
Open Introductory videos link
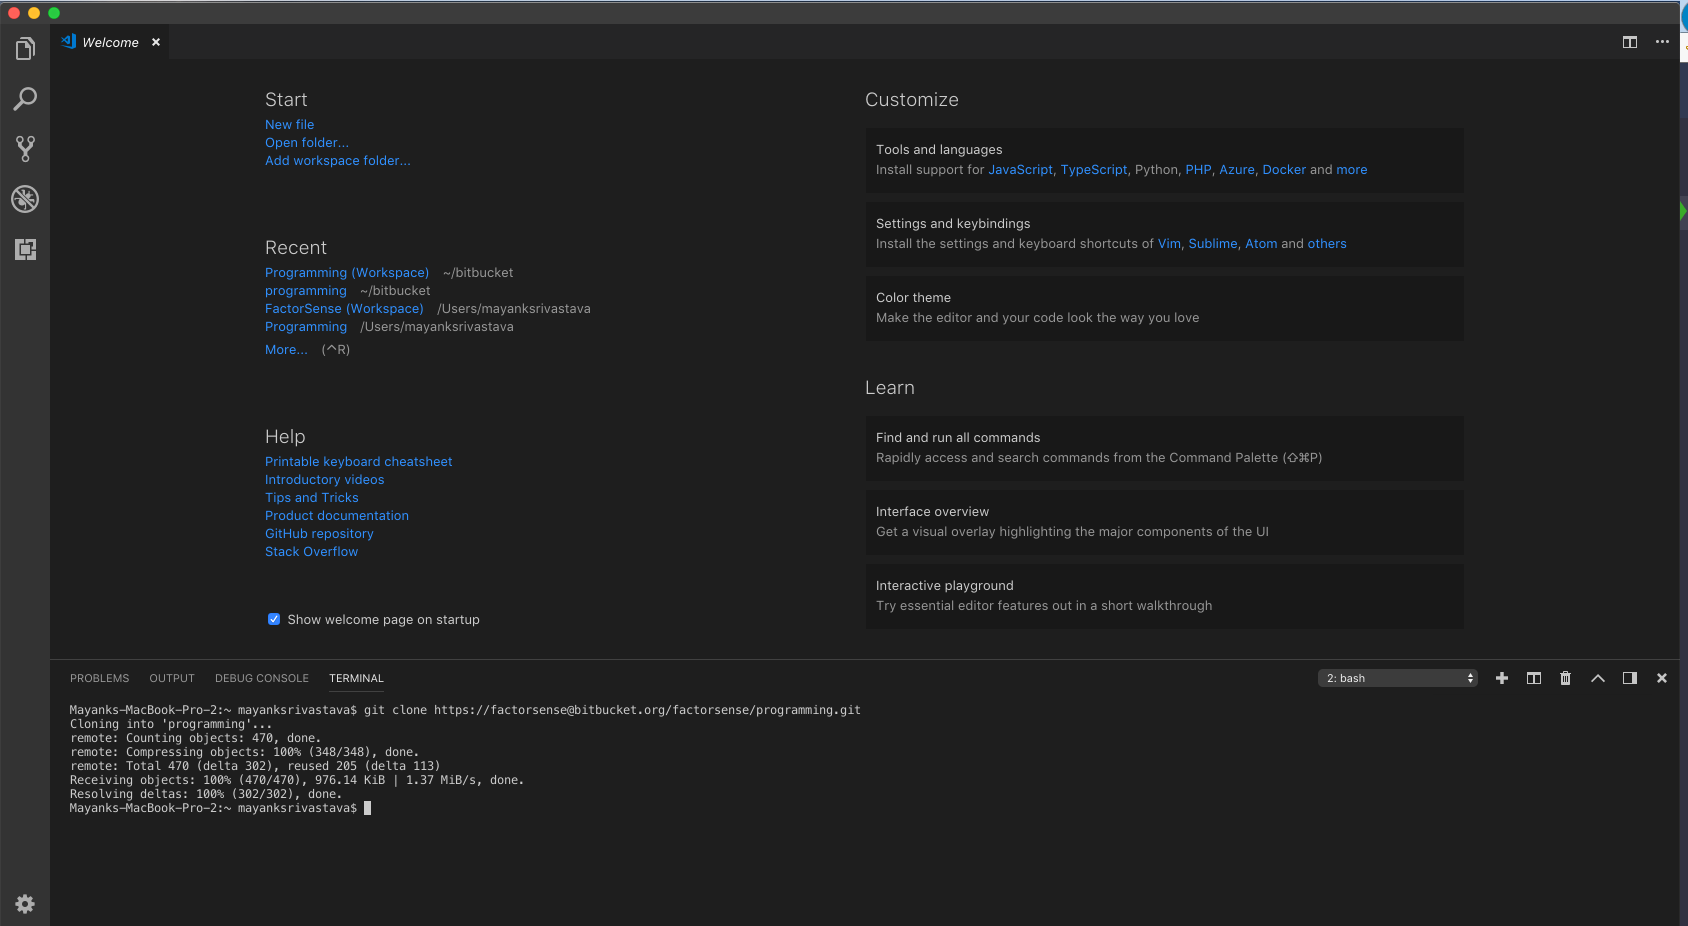click(324, 480)
